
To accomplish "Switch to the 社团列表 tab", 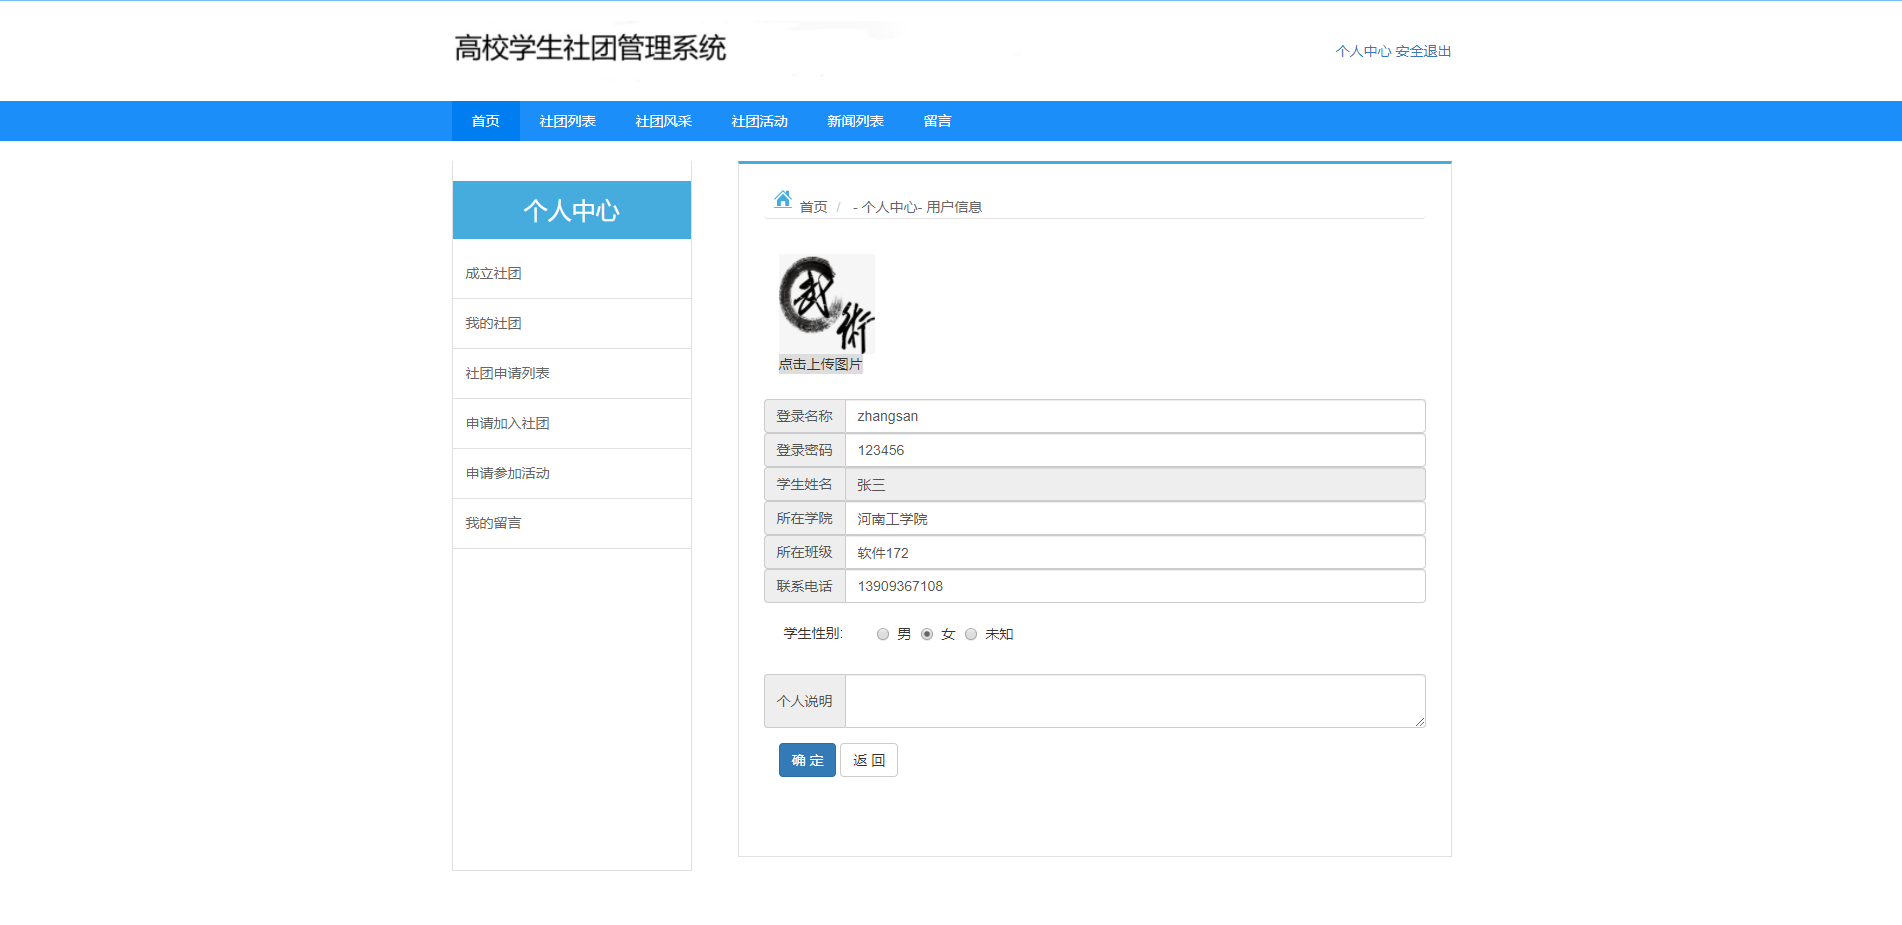I will 568,120.
